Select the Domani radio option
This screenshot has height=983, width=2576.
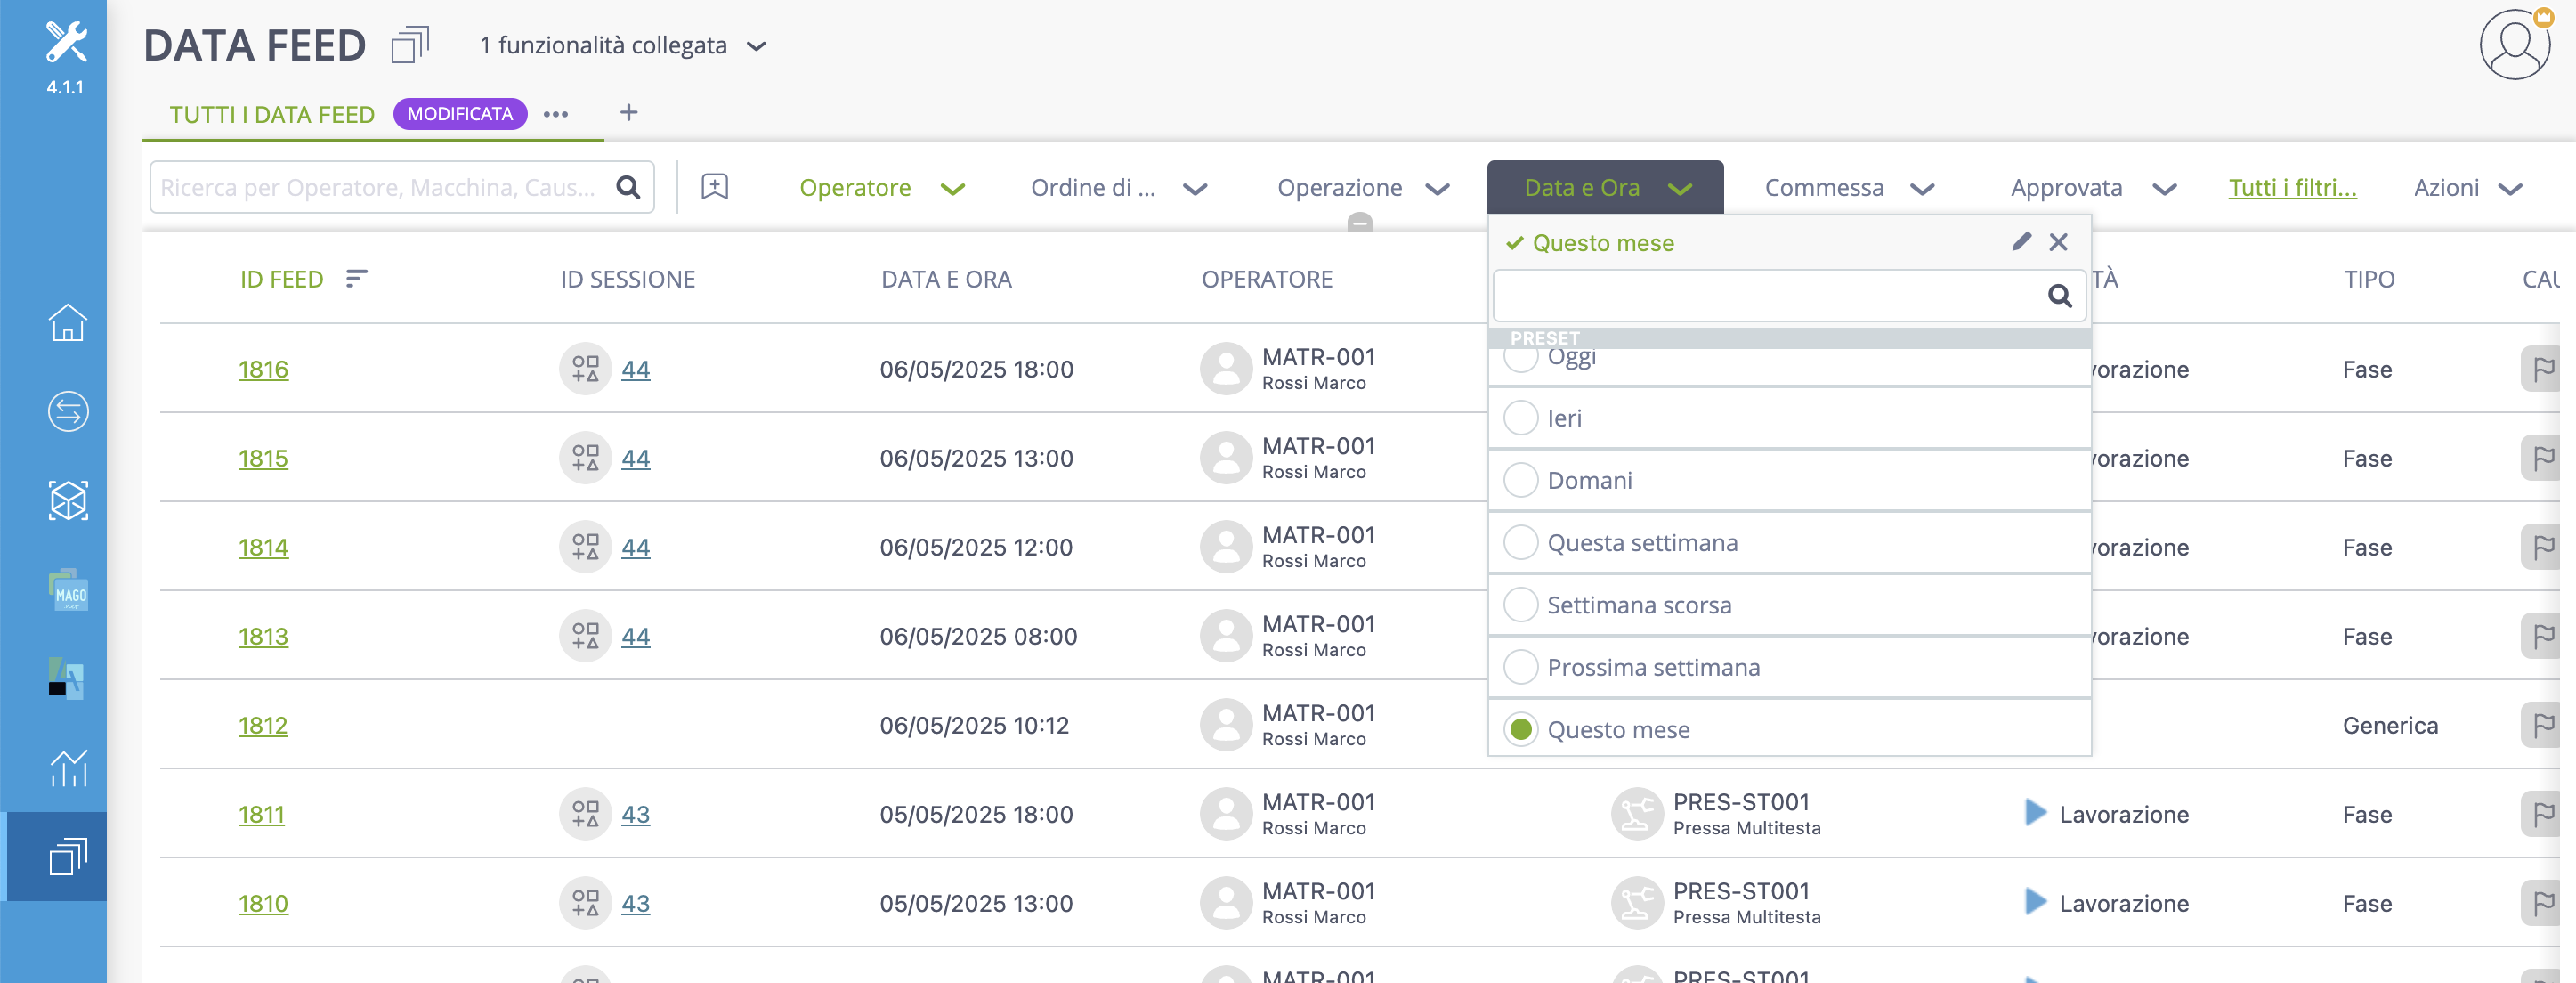[1521, 480]
